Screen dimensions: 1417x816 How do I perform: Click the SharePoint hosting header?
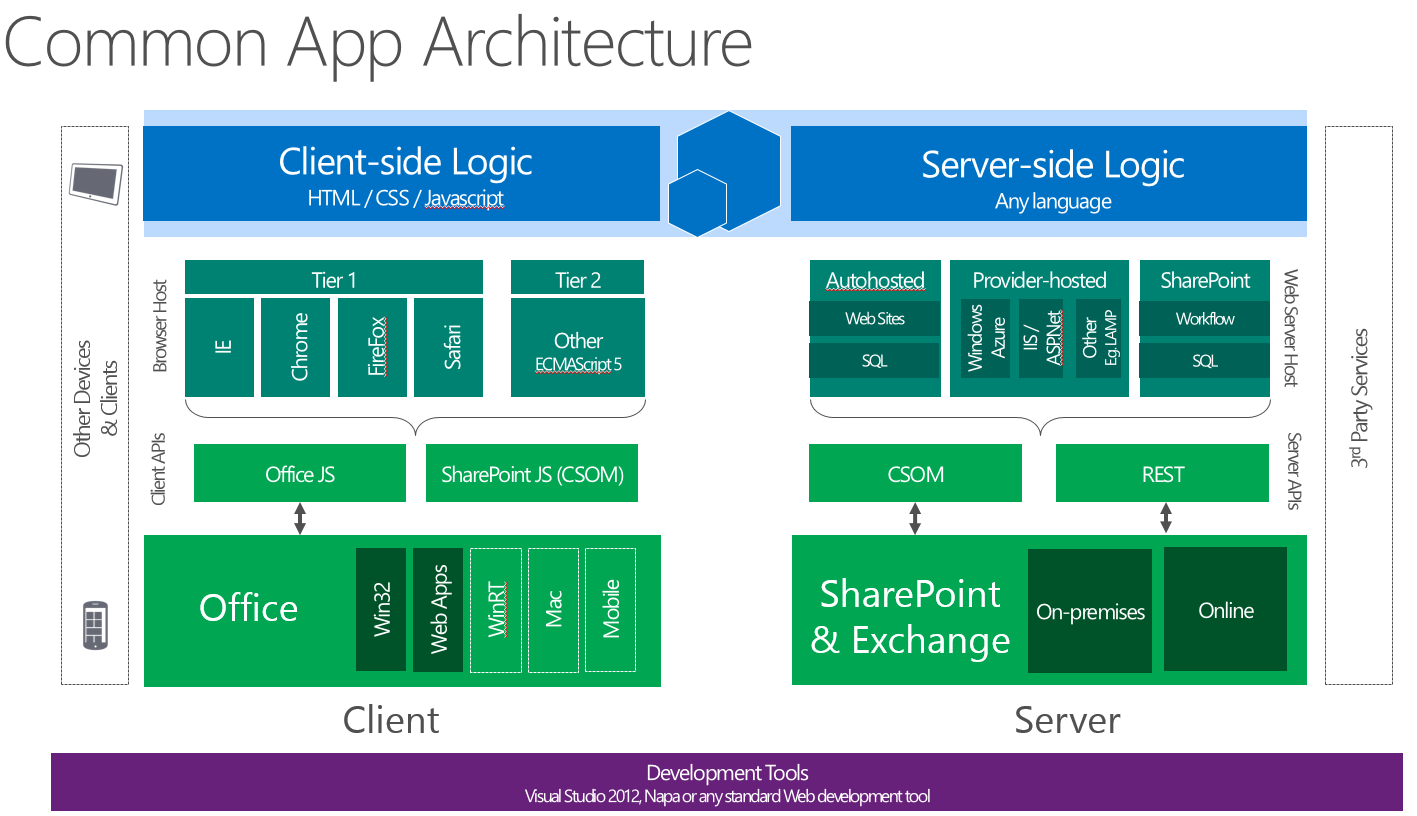tap(1205, 280)
